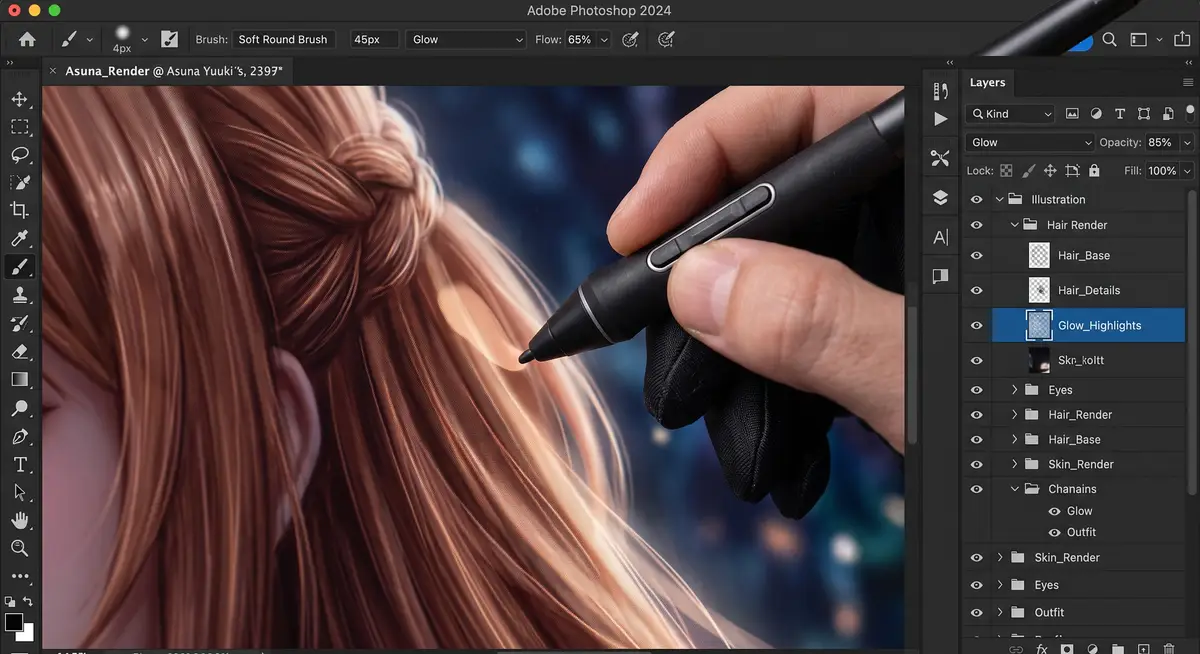Select the Move tool

(19, 99)
